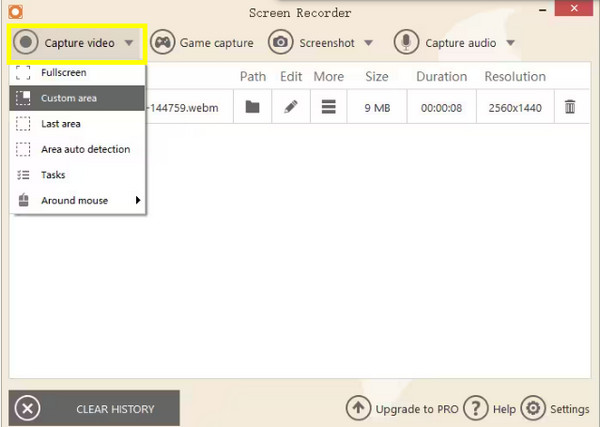Click the Game capture gamepad icon
Viewport: 600px width, 427px height.
click(x=162, y=42)
